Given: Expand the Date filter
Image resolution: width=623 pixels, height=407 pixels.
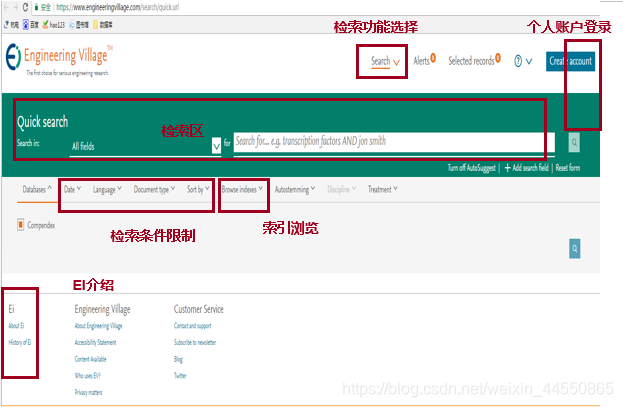Looking at the screenshot, I should pyautogui.click(x=72, y=189).
